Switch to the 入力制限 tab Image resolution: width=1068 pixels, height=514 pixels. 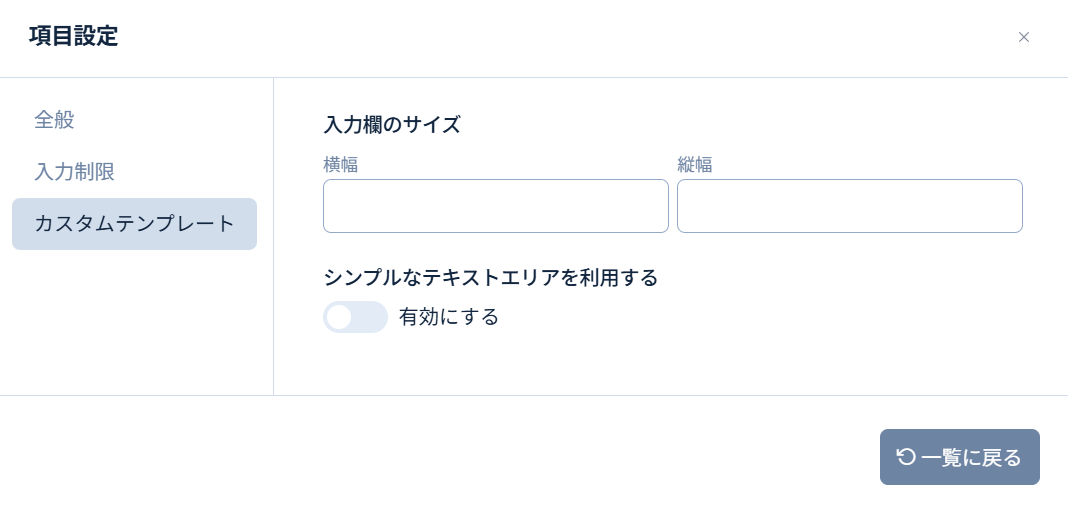click(x=75, y=171)
